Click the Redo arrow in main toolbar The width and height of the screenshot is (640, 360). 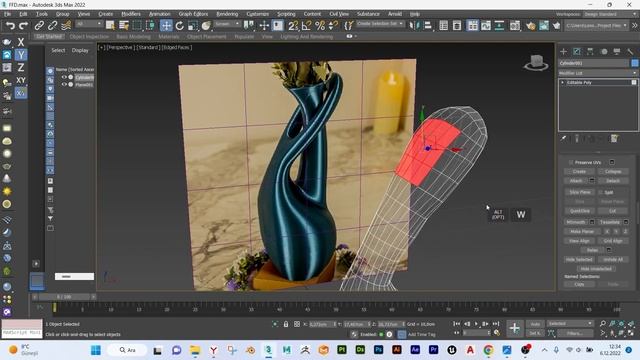click(23, 26)
